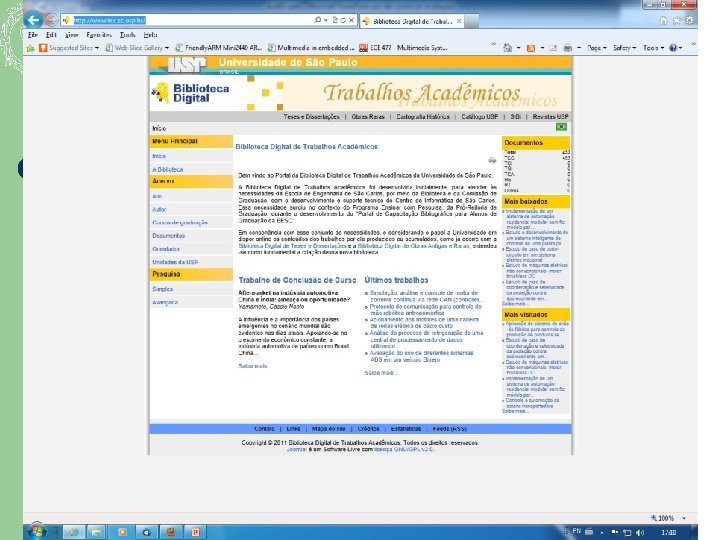This screenshot has width=720, height=540.
Task: Open the PowerPoint taskbar icon
Action: pos(195,532)
